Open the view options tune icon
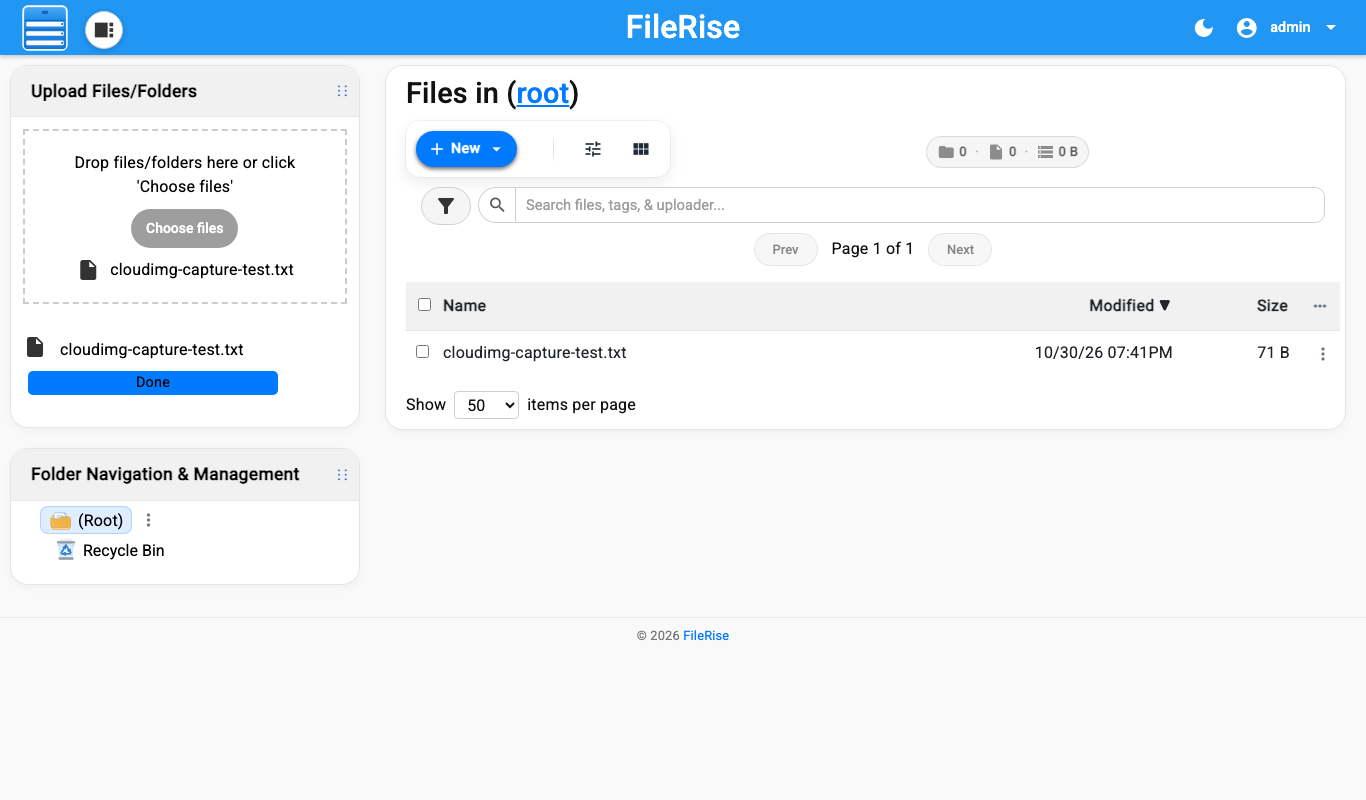Image resolution: width=1366 pixels, height=800 pixels. tap(593, 149)
